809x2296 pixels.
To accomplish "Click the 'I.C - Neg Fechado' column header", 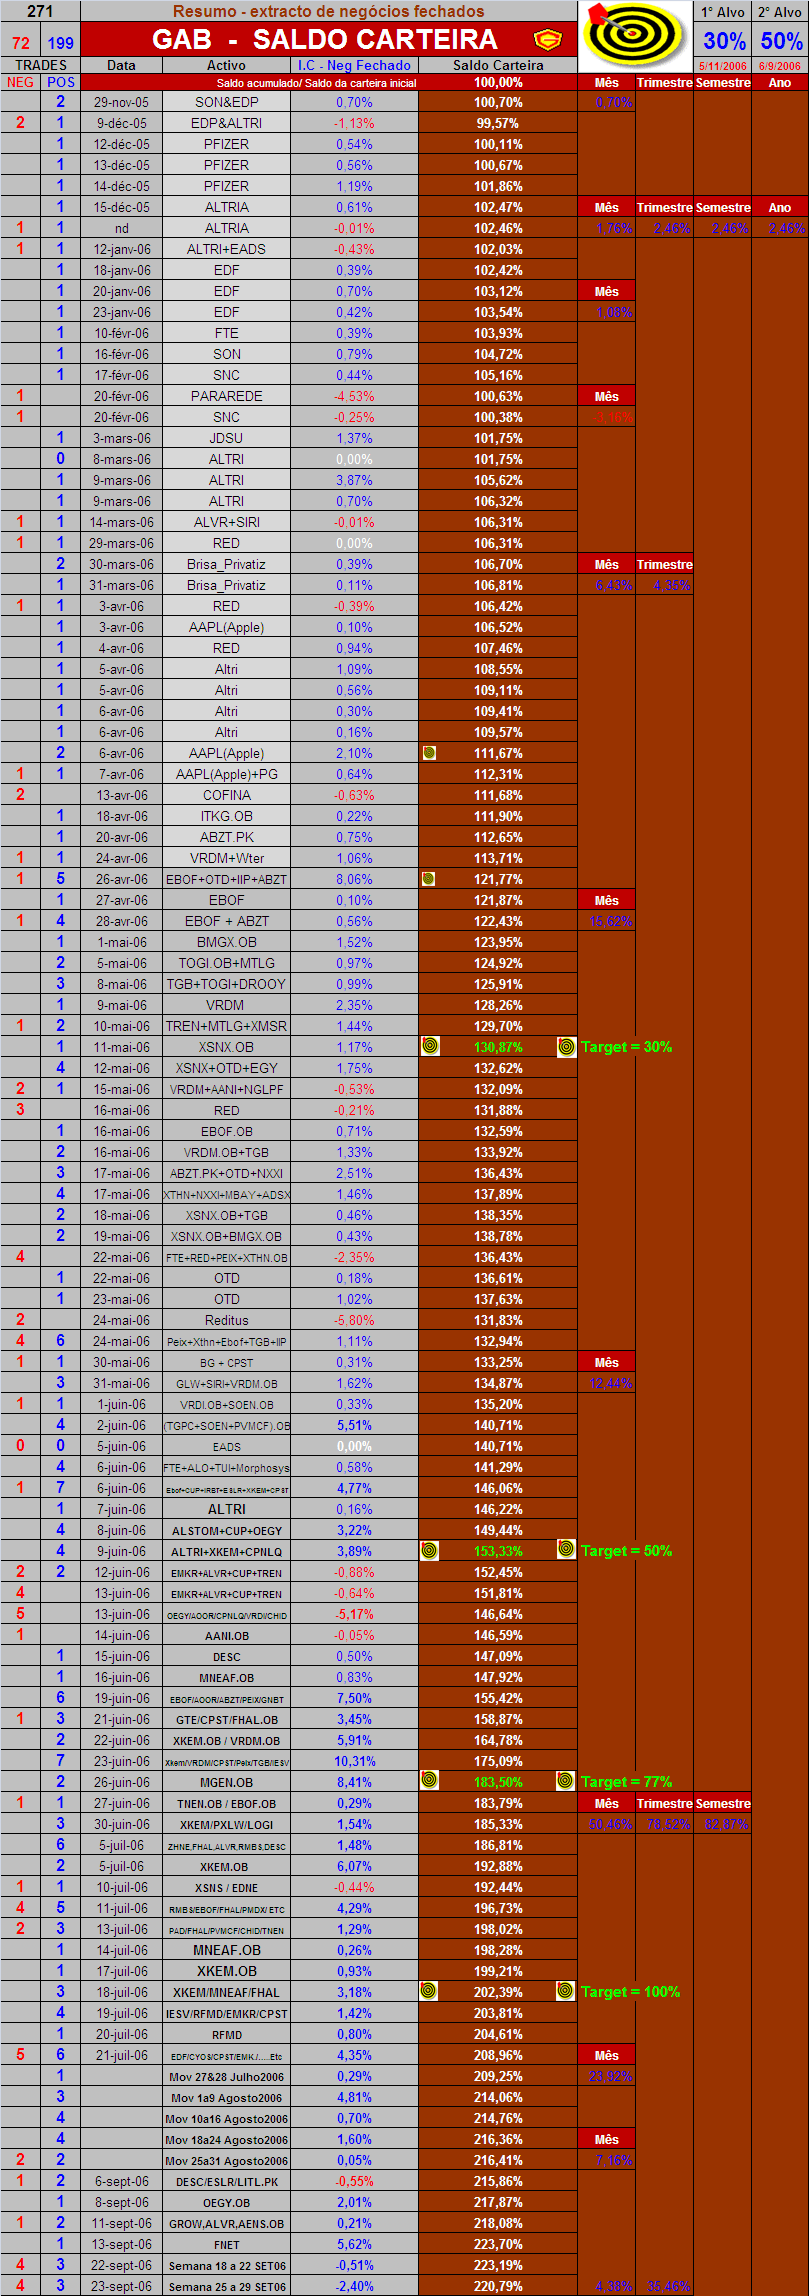I will coord(354,65).
